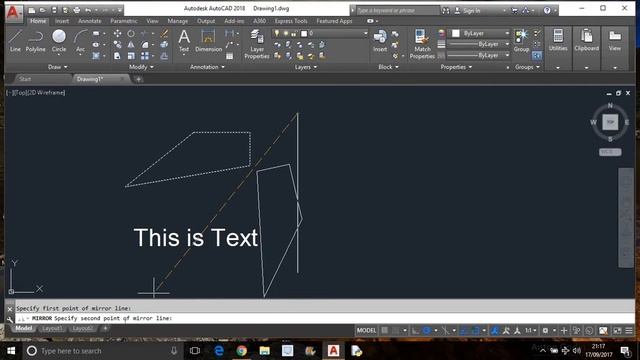Viewport: 640px width, 360px height.
Task: Switch to the Start file tab
Action: coord(25,79)
